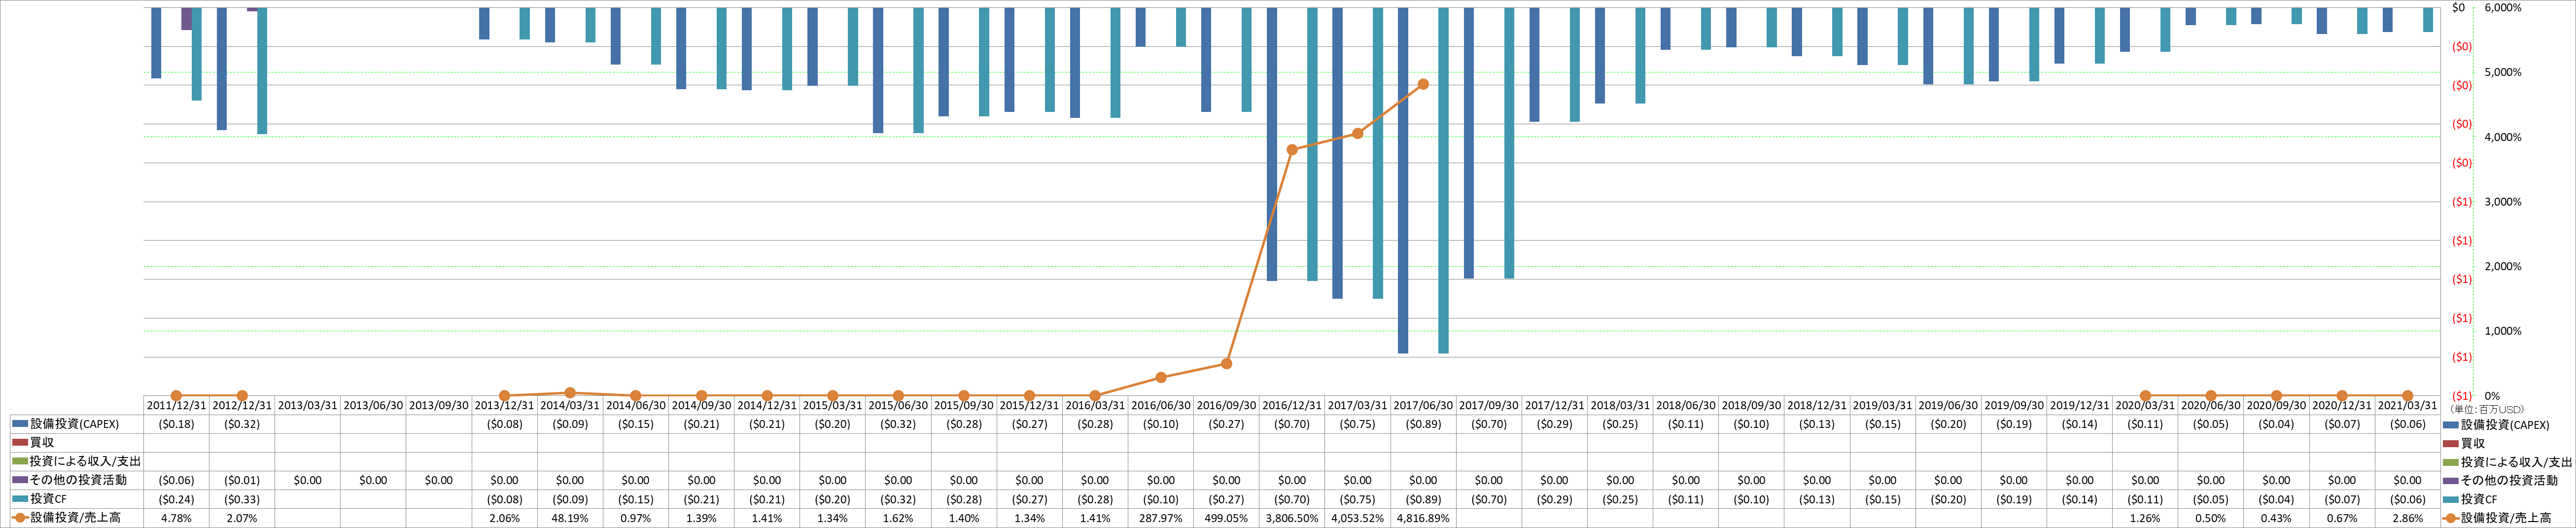Select the 0.67% ratio cell
Image resolution: width=2576 pixels, height=528 pixels.
(x=2342, y=518)
